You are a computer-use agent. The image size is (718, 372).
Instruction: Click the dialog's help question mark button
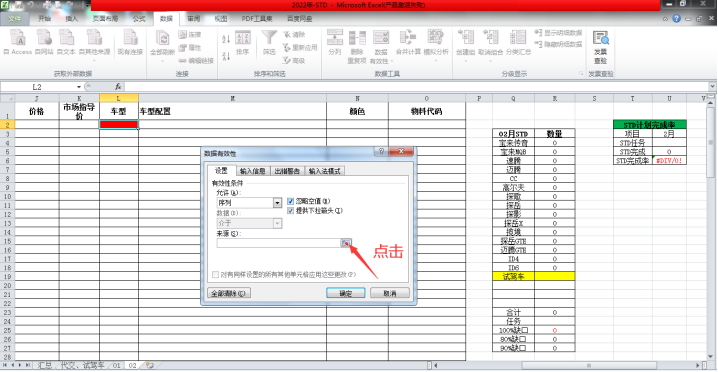pyautogui.click(x=381, y=152)
